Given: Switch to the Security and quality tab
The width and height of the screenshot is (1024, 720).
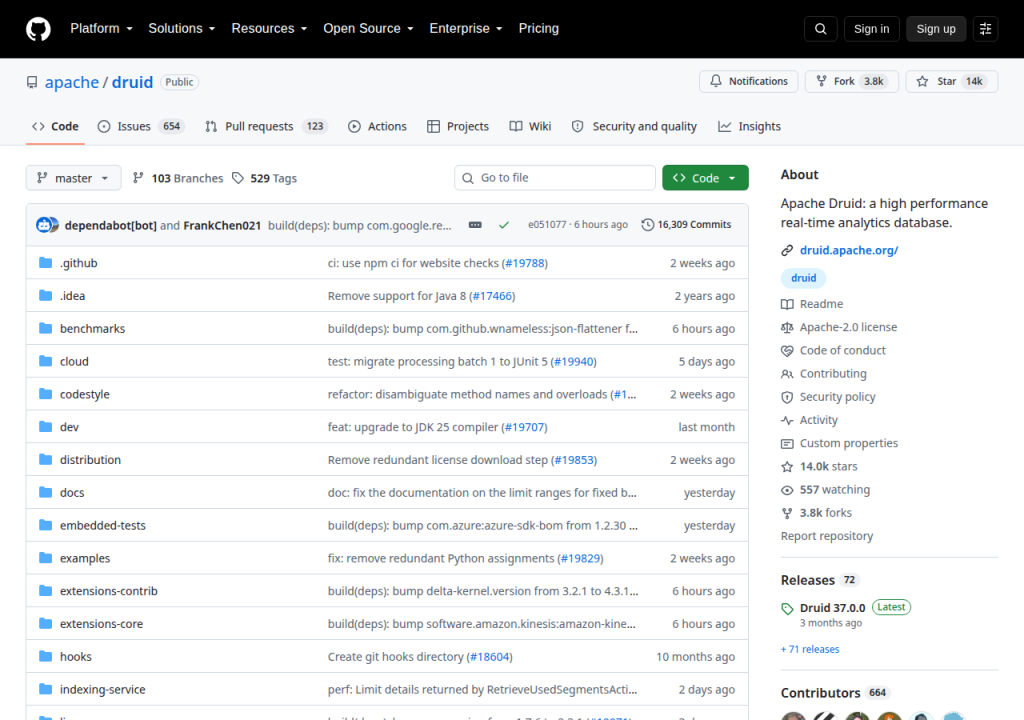Looking at the screenshot, I should [x=633, y=126].
